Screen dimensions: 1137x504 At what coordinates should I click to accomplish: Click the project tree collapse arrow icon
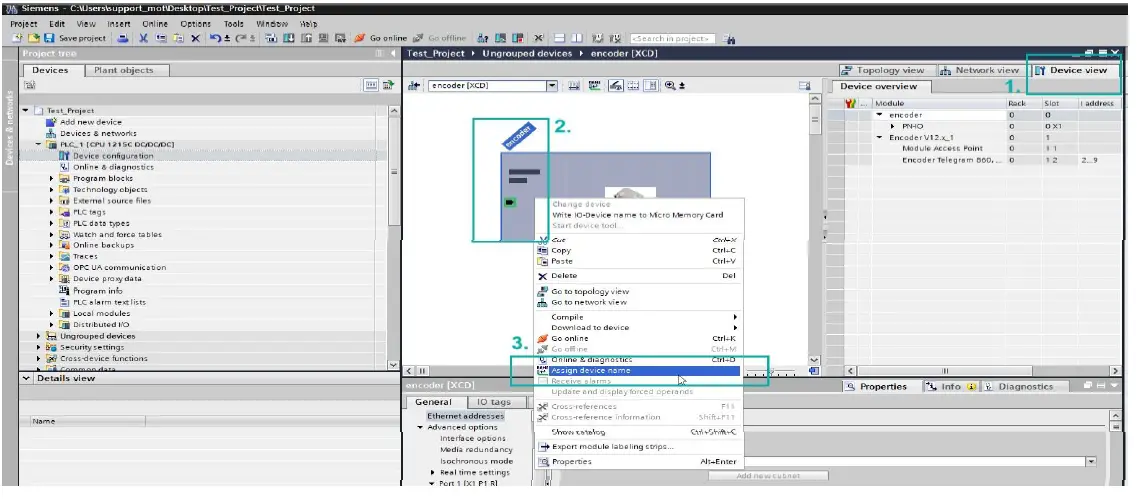click(x=393, y=54)
